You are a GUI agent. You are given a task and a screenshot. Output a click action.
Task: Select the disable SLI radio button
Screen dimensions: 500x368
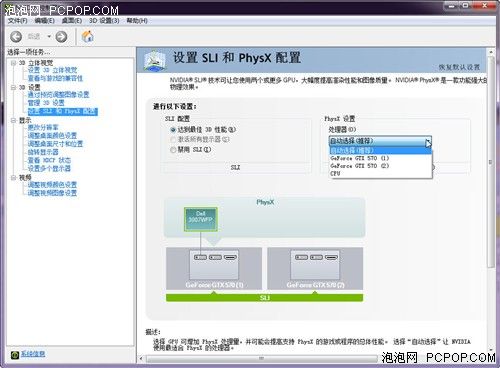173,150
